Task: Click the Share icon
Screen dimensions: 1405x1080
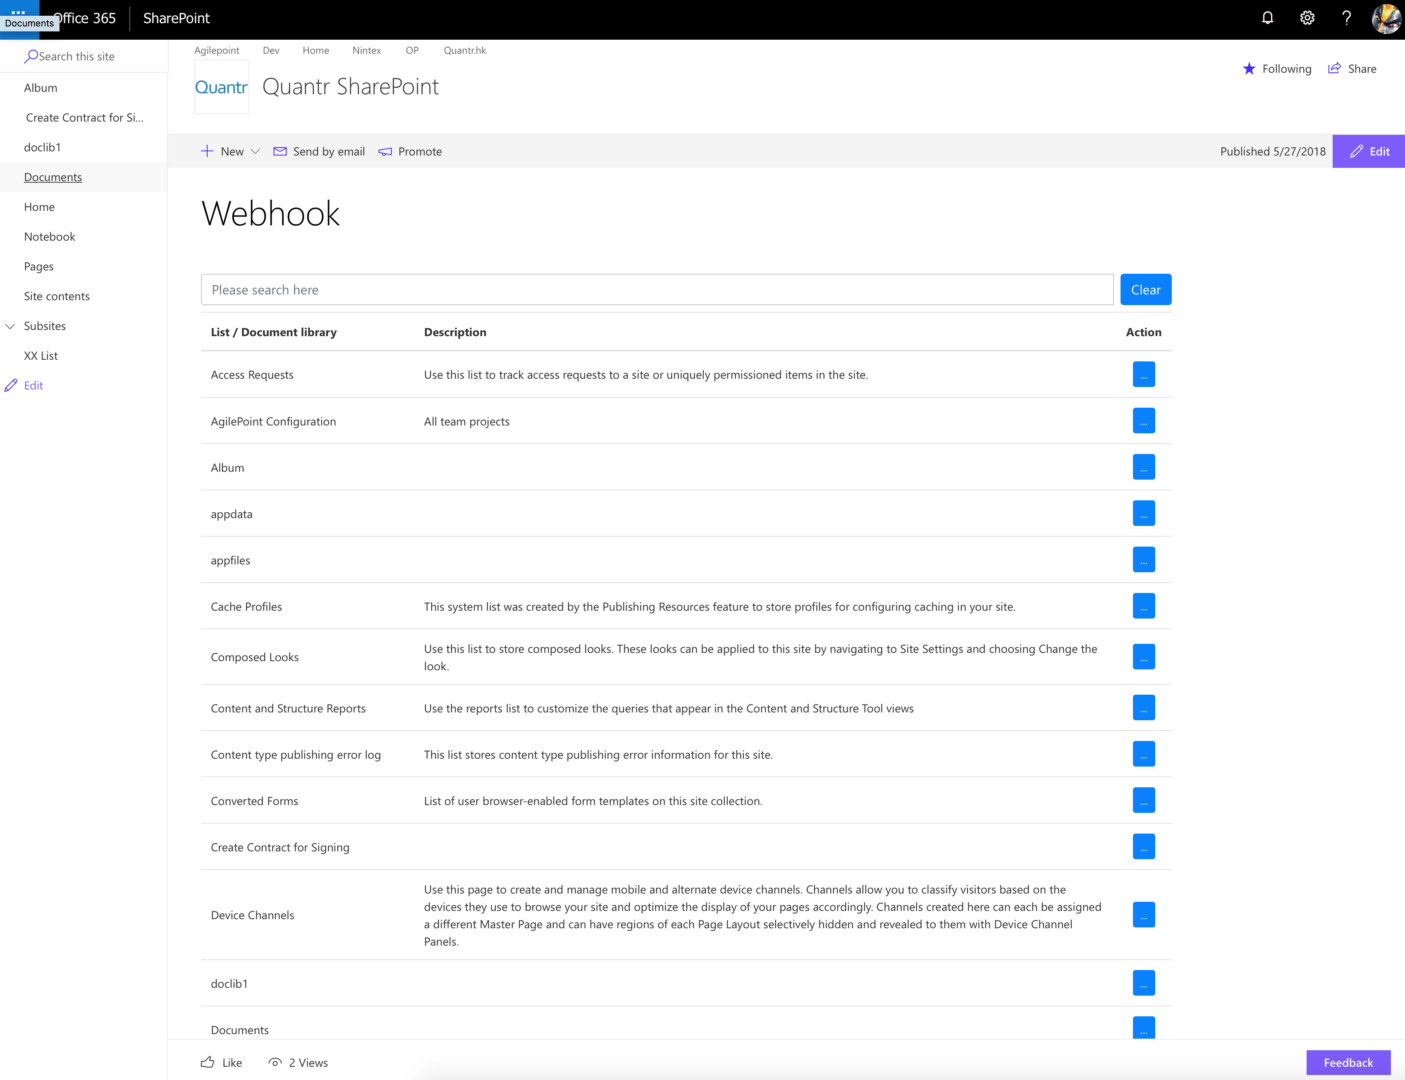Action: pyautogui.click(x=1335, y=68)
